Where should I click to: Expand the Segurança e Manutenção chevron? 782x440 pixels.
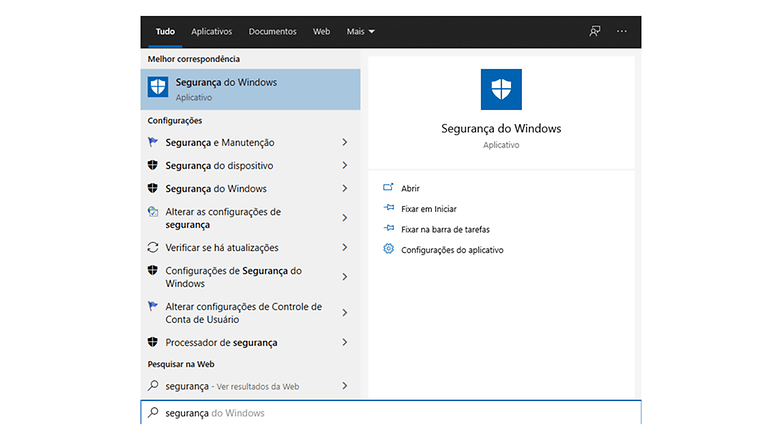click(x=345, y=142)
